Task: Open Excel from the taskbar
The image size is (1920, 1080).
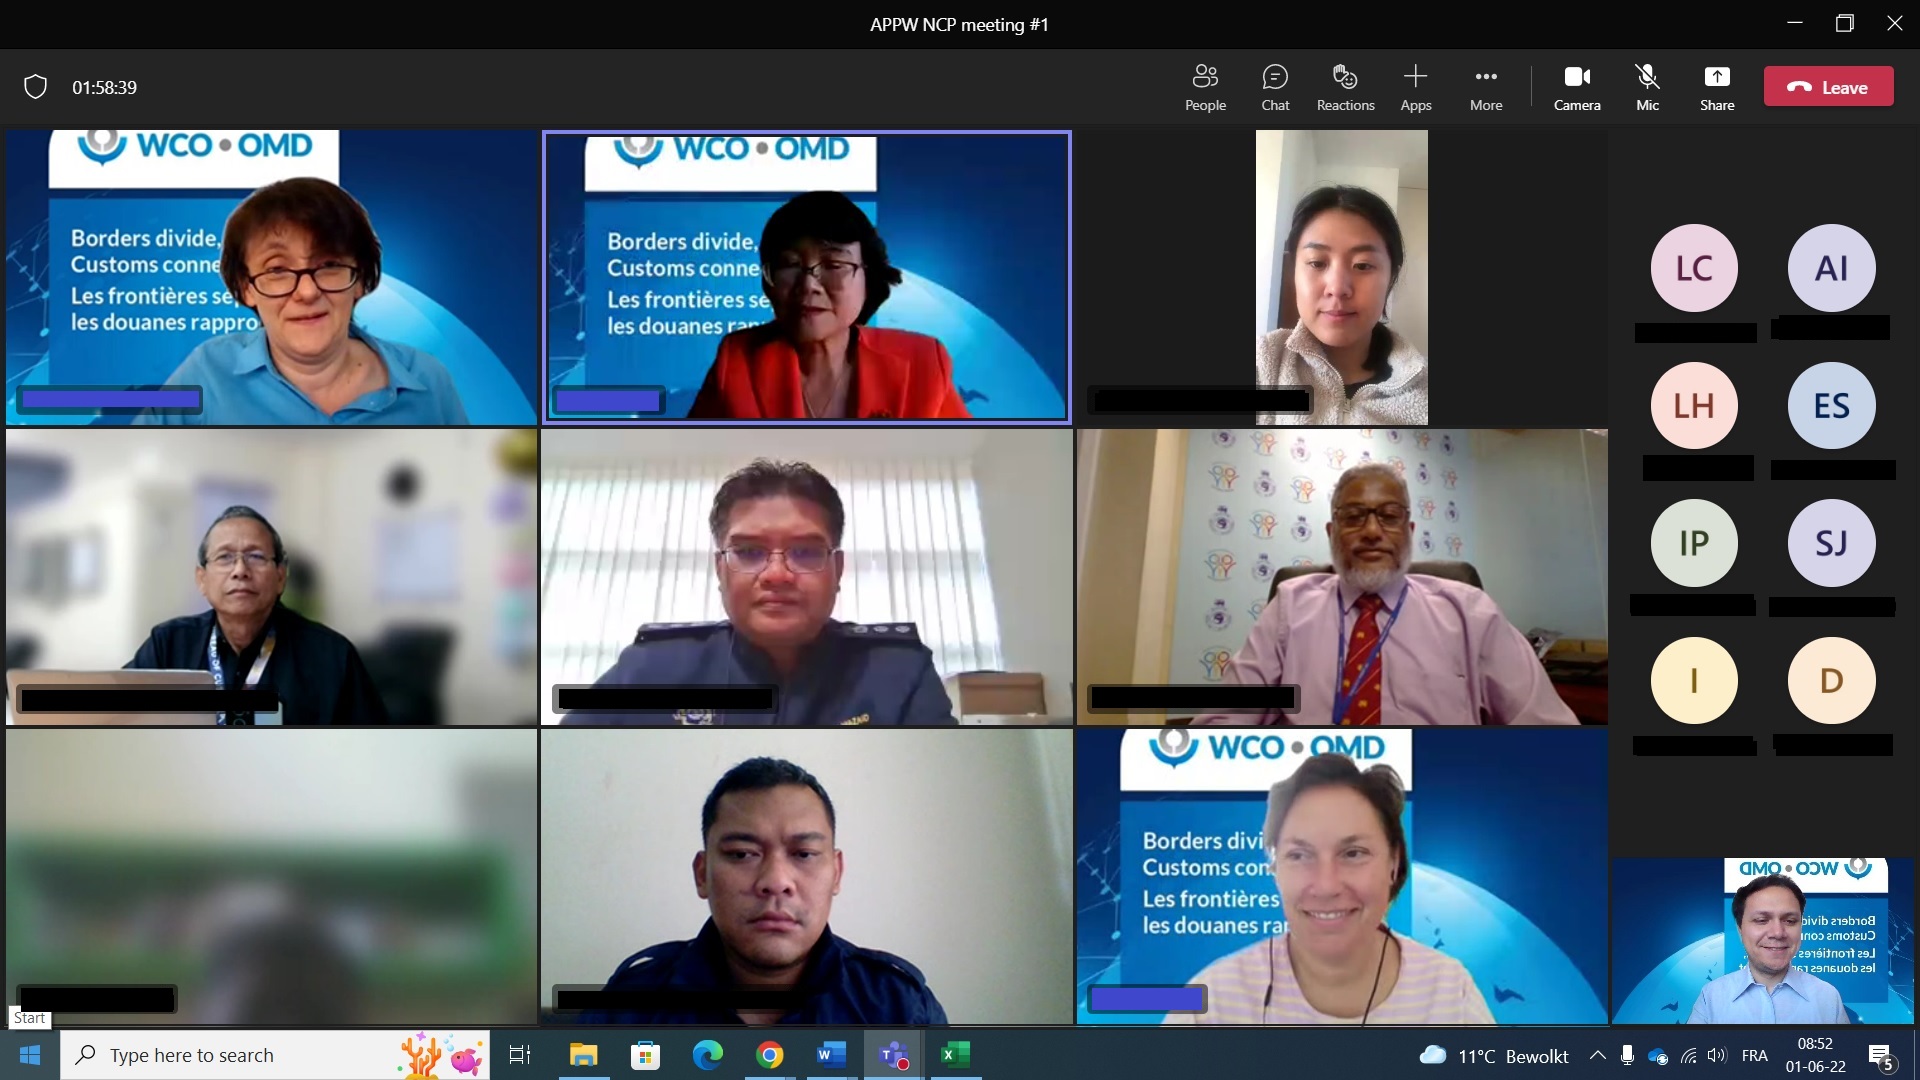Action: coord(955,1055)
